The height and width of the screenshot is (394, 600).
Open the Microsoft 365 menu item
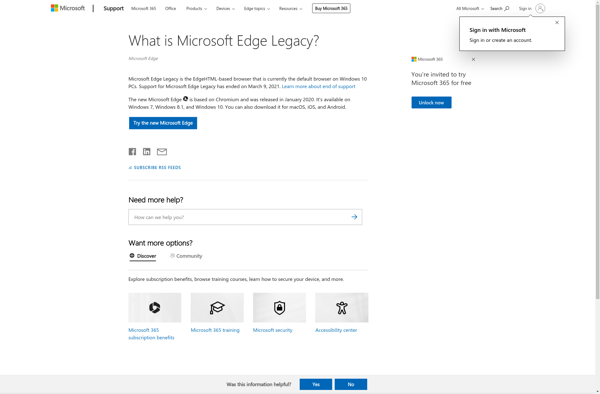[x=143, y=8]
